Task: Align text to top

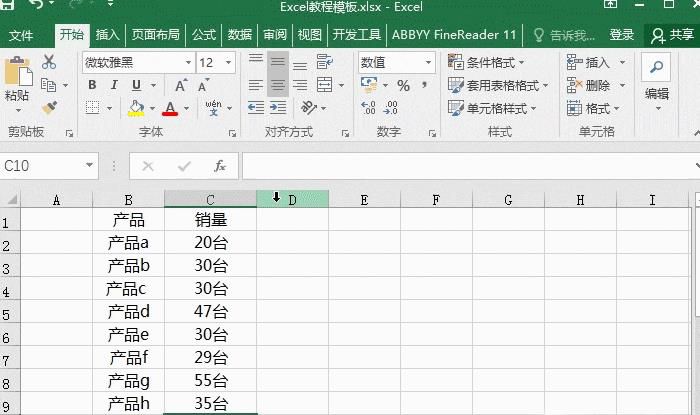Action: (x=256, y=59)
